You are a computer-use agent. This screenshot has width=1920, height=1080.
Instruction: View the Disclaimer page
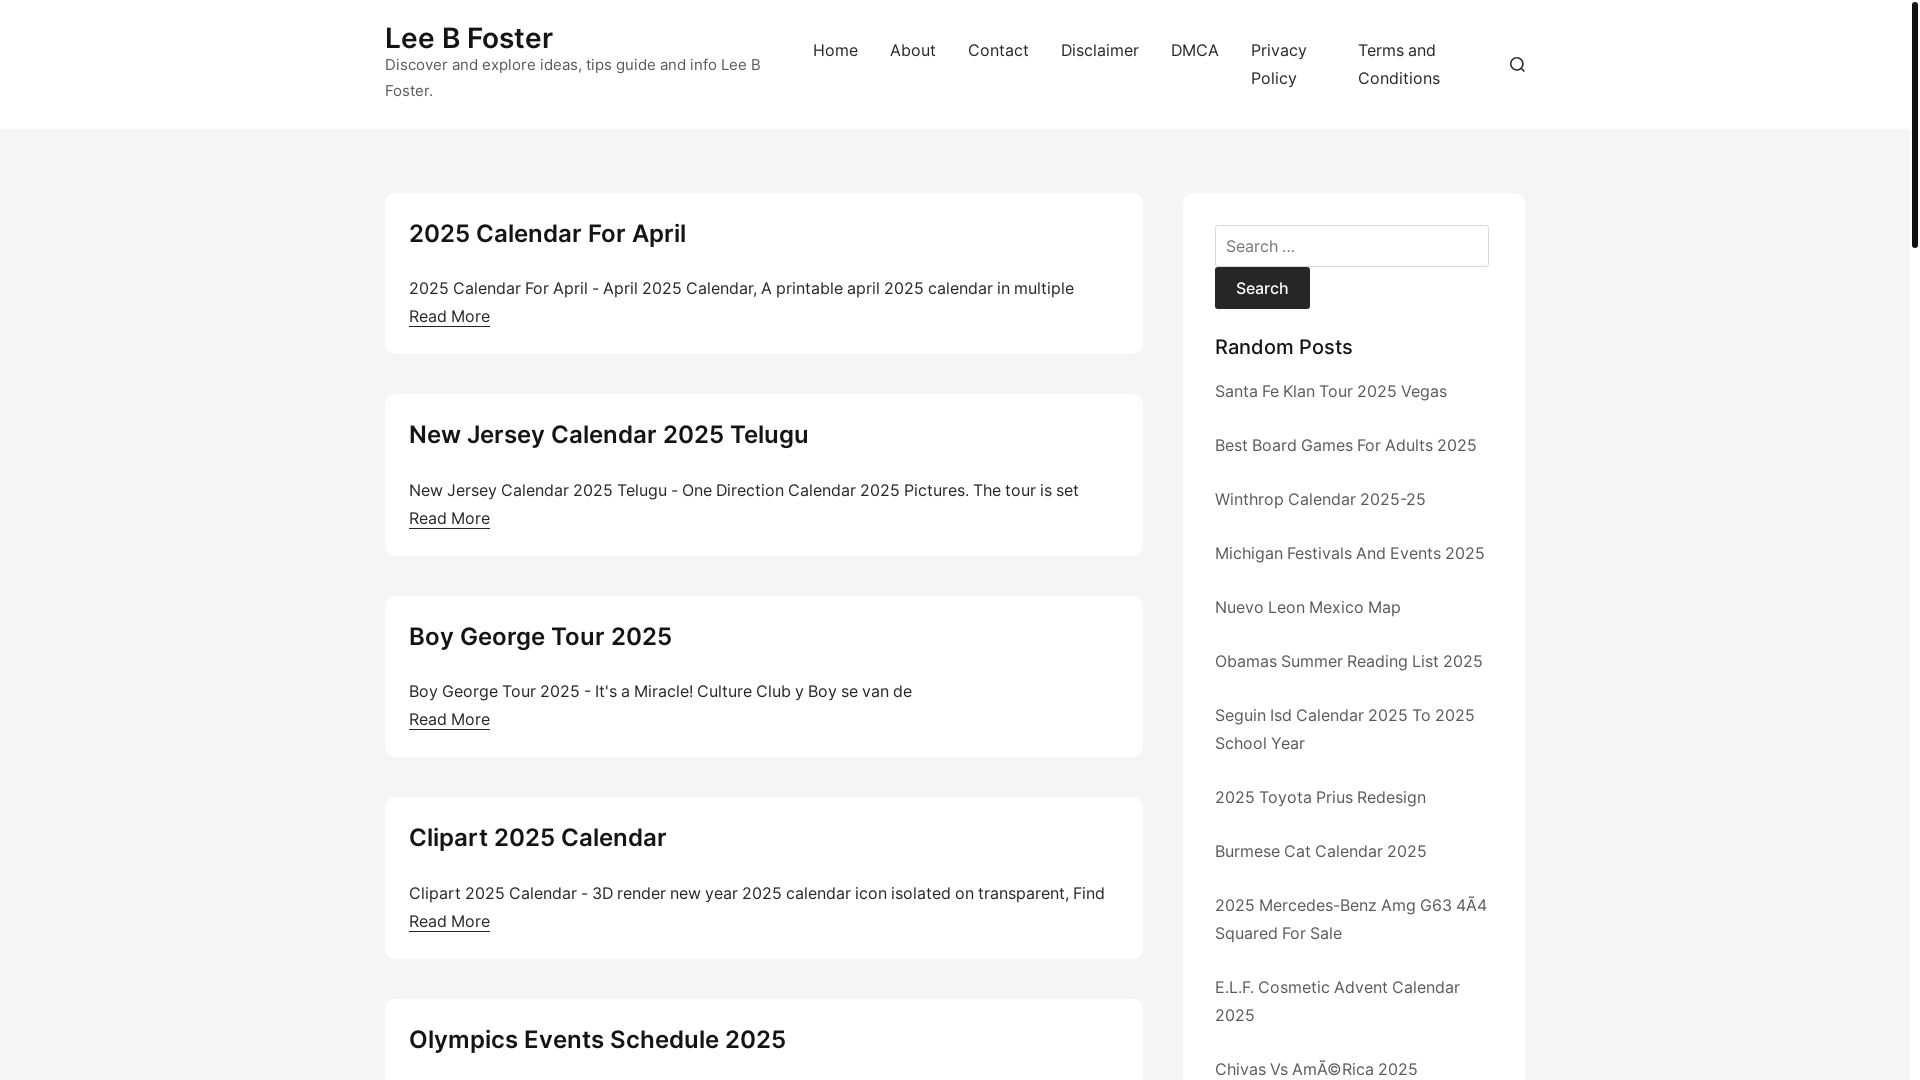[x=1100, y=50]
